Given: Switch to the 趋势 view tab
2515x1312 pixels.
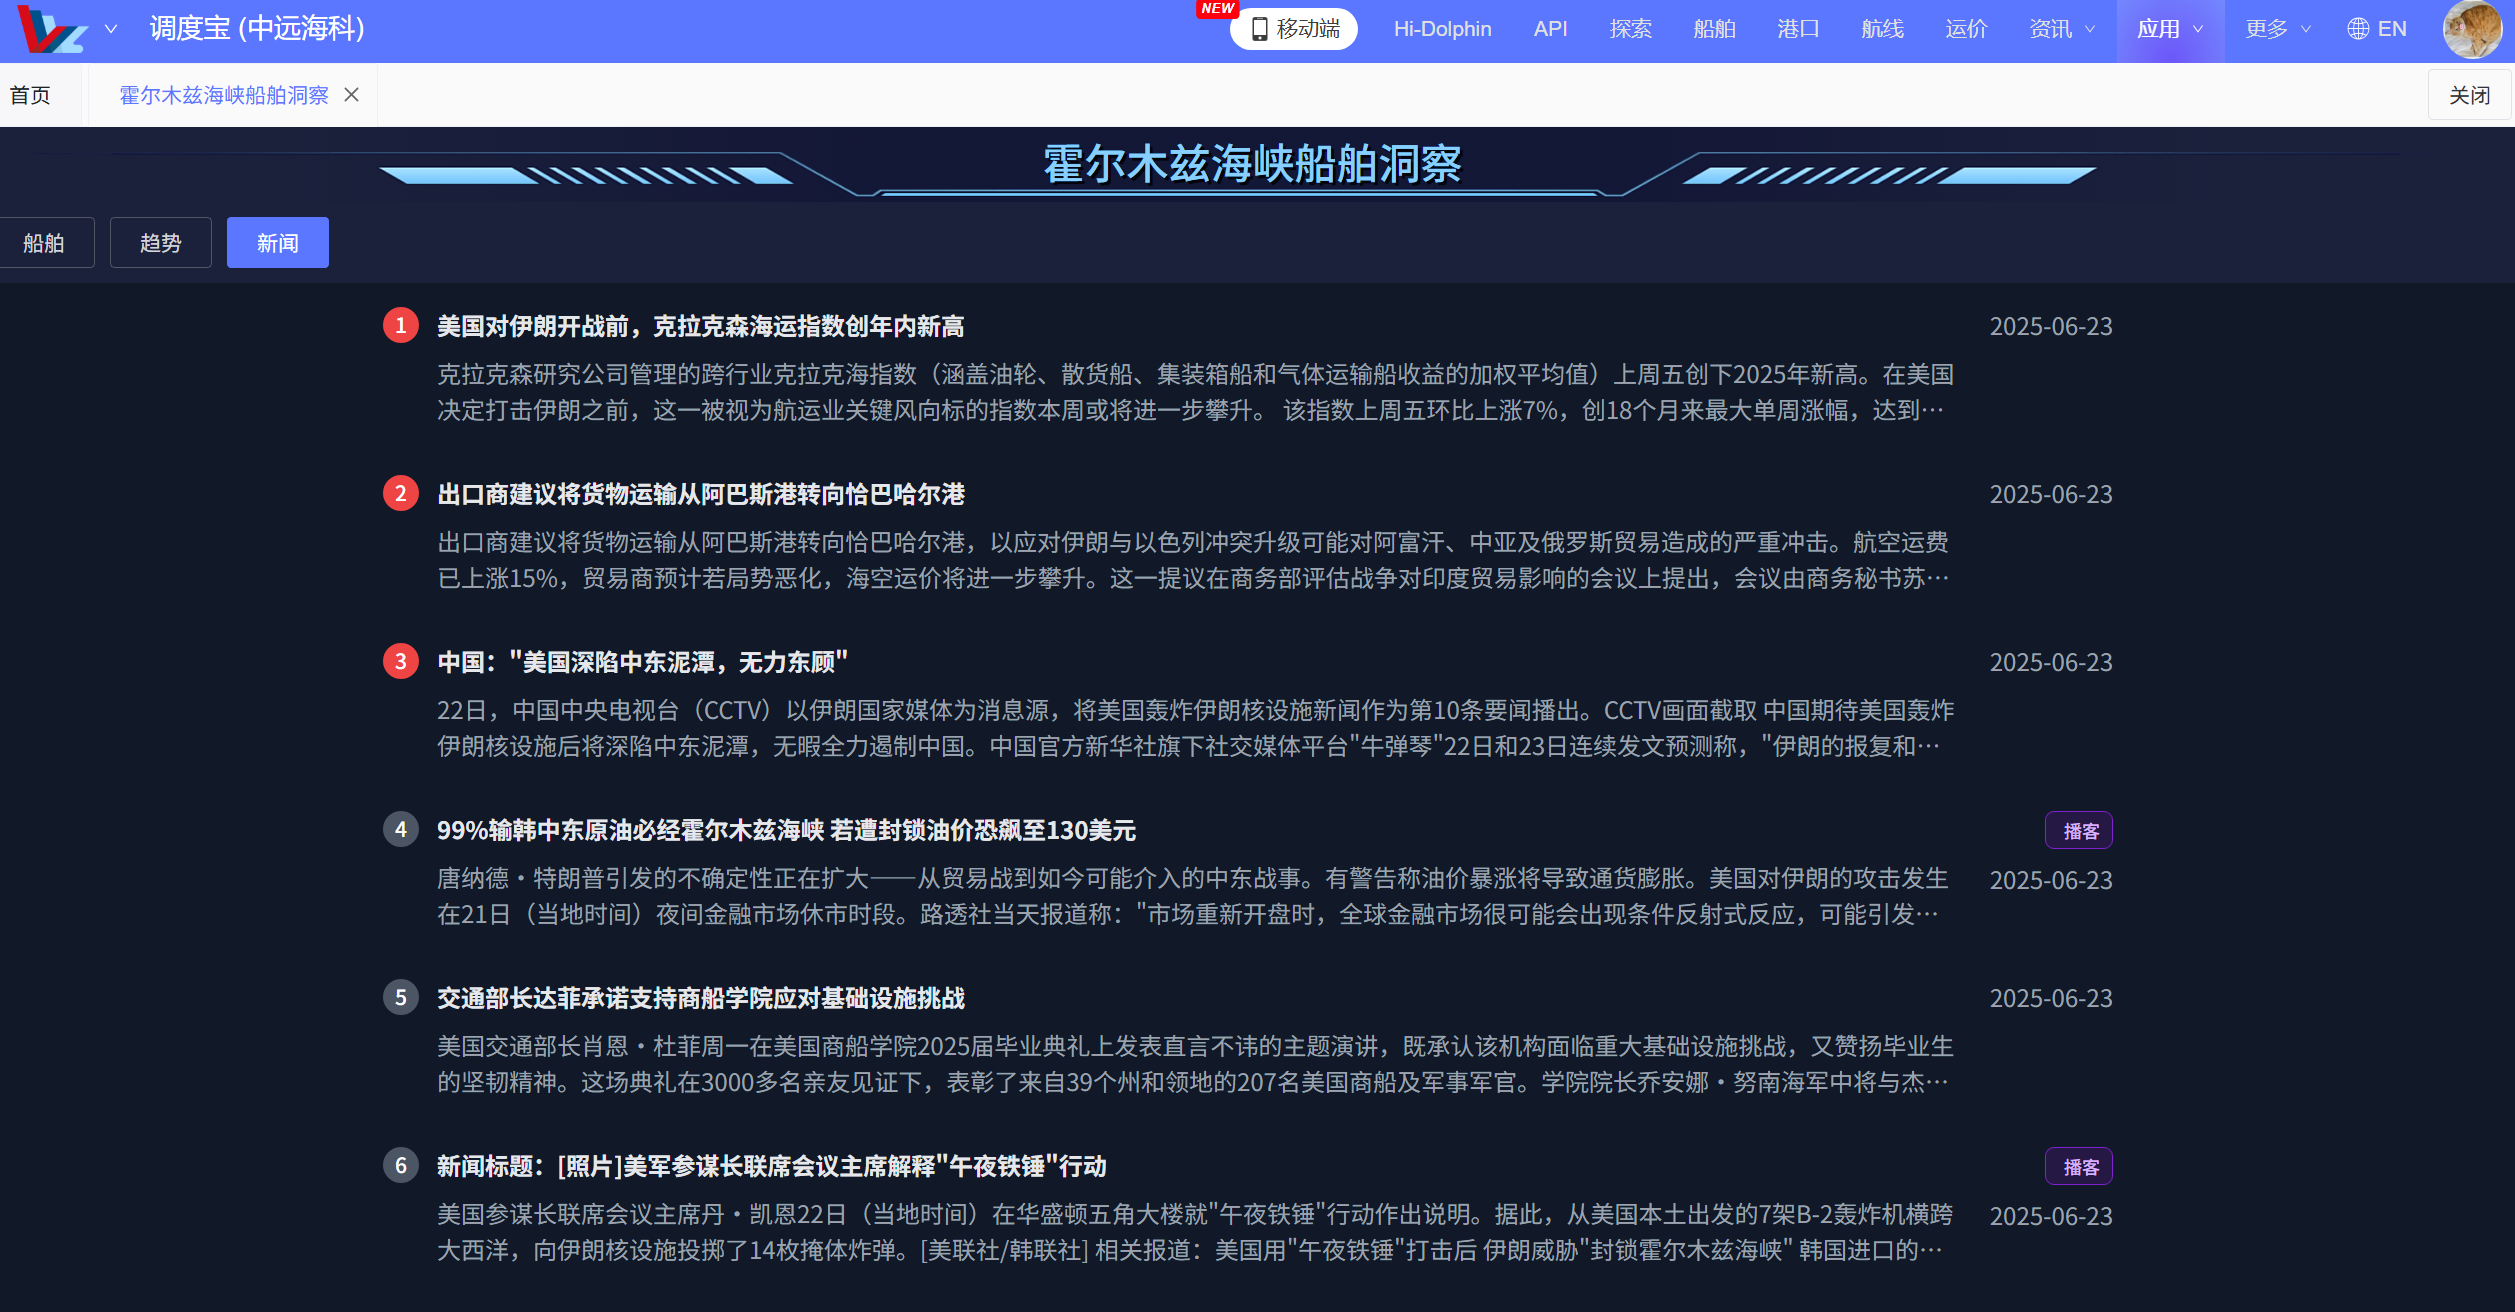Looking at the screenshot, I should pos(161,243).
